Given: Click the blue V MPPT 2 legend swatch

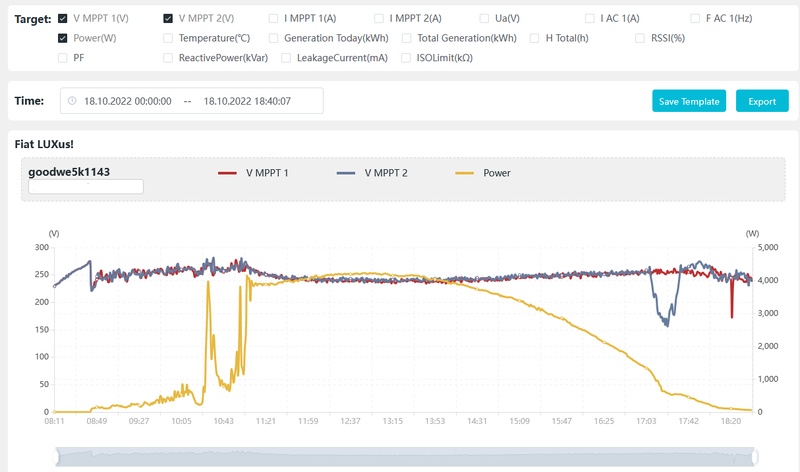Looking at the screenshot, I should point(346,173).
